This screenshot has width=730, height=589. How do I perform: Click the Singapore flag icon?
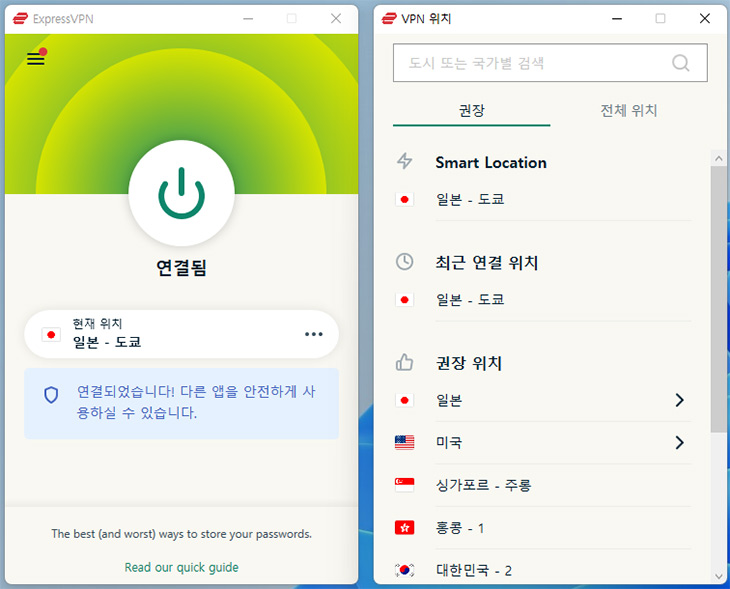pos(404,485)
